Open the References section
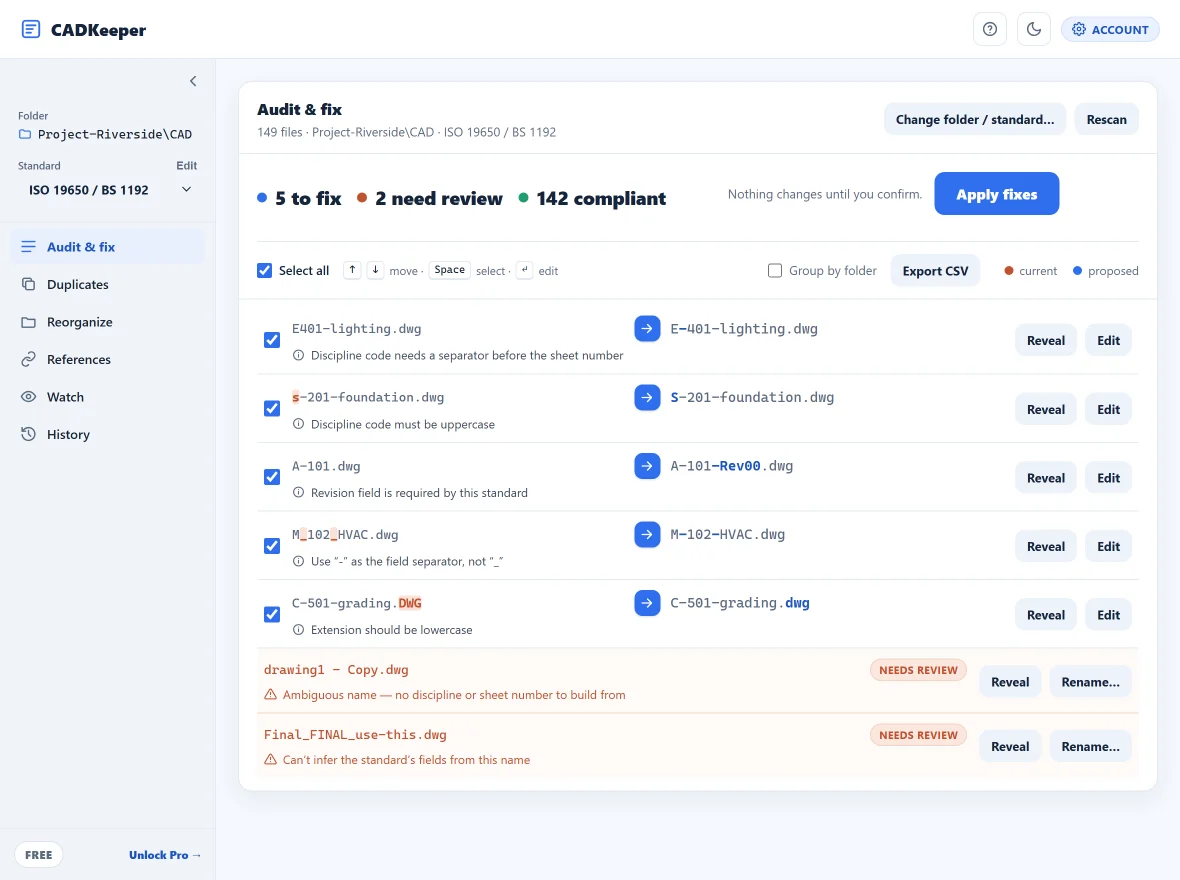Image resolution: width=1180 pixels, height=880 pixels. pyautogui.click(x=107, y=360)
